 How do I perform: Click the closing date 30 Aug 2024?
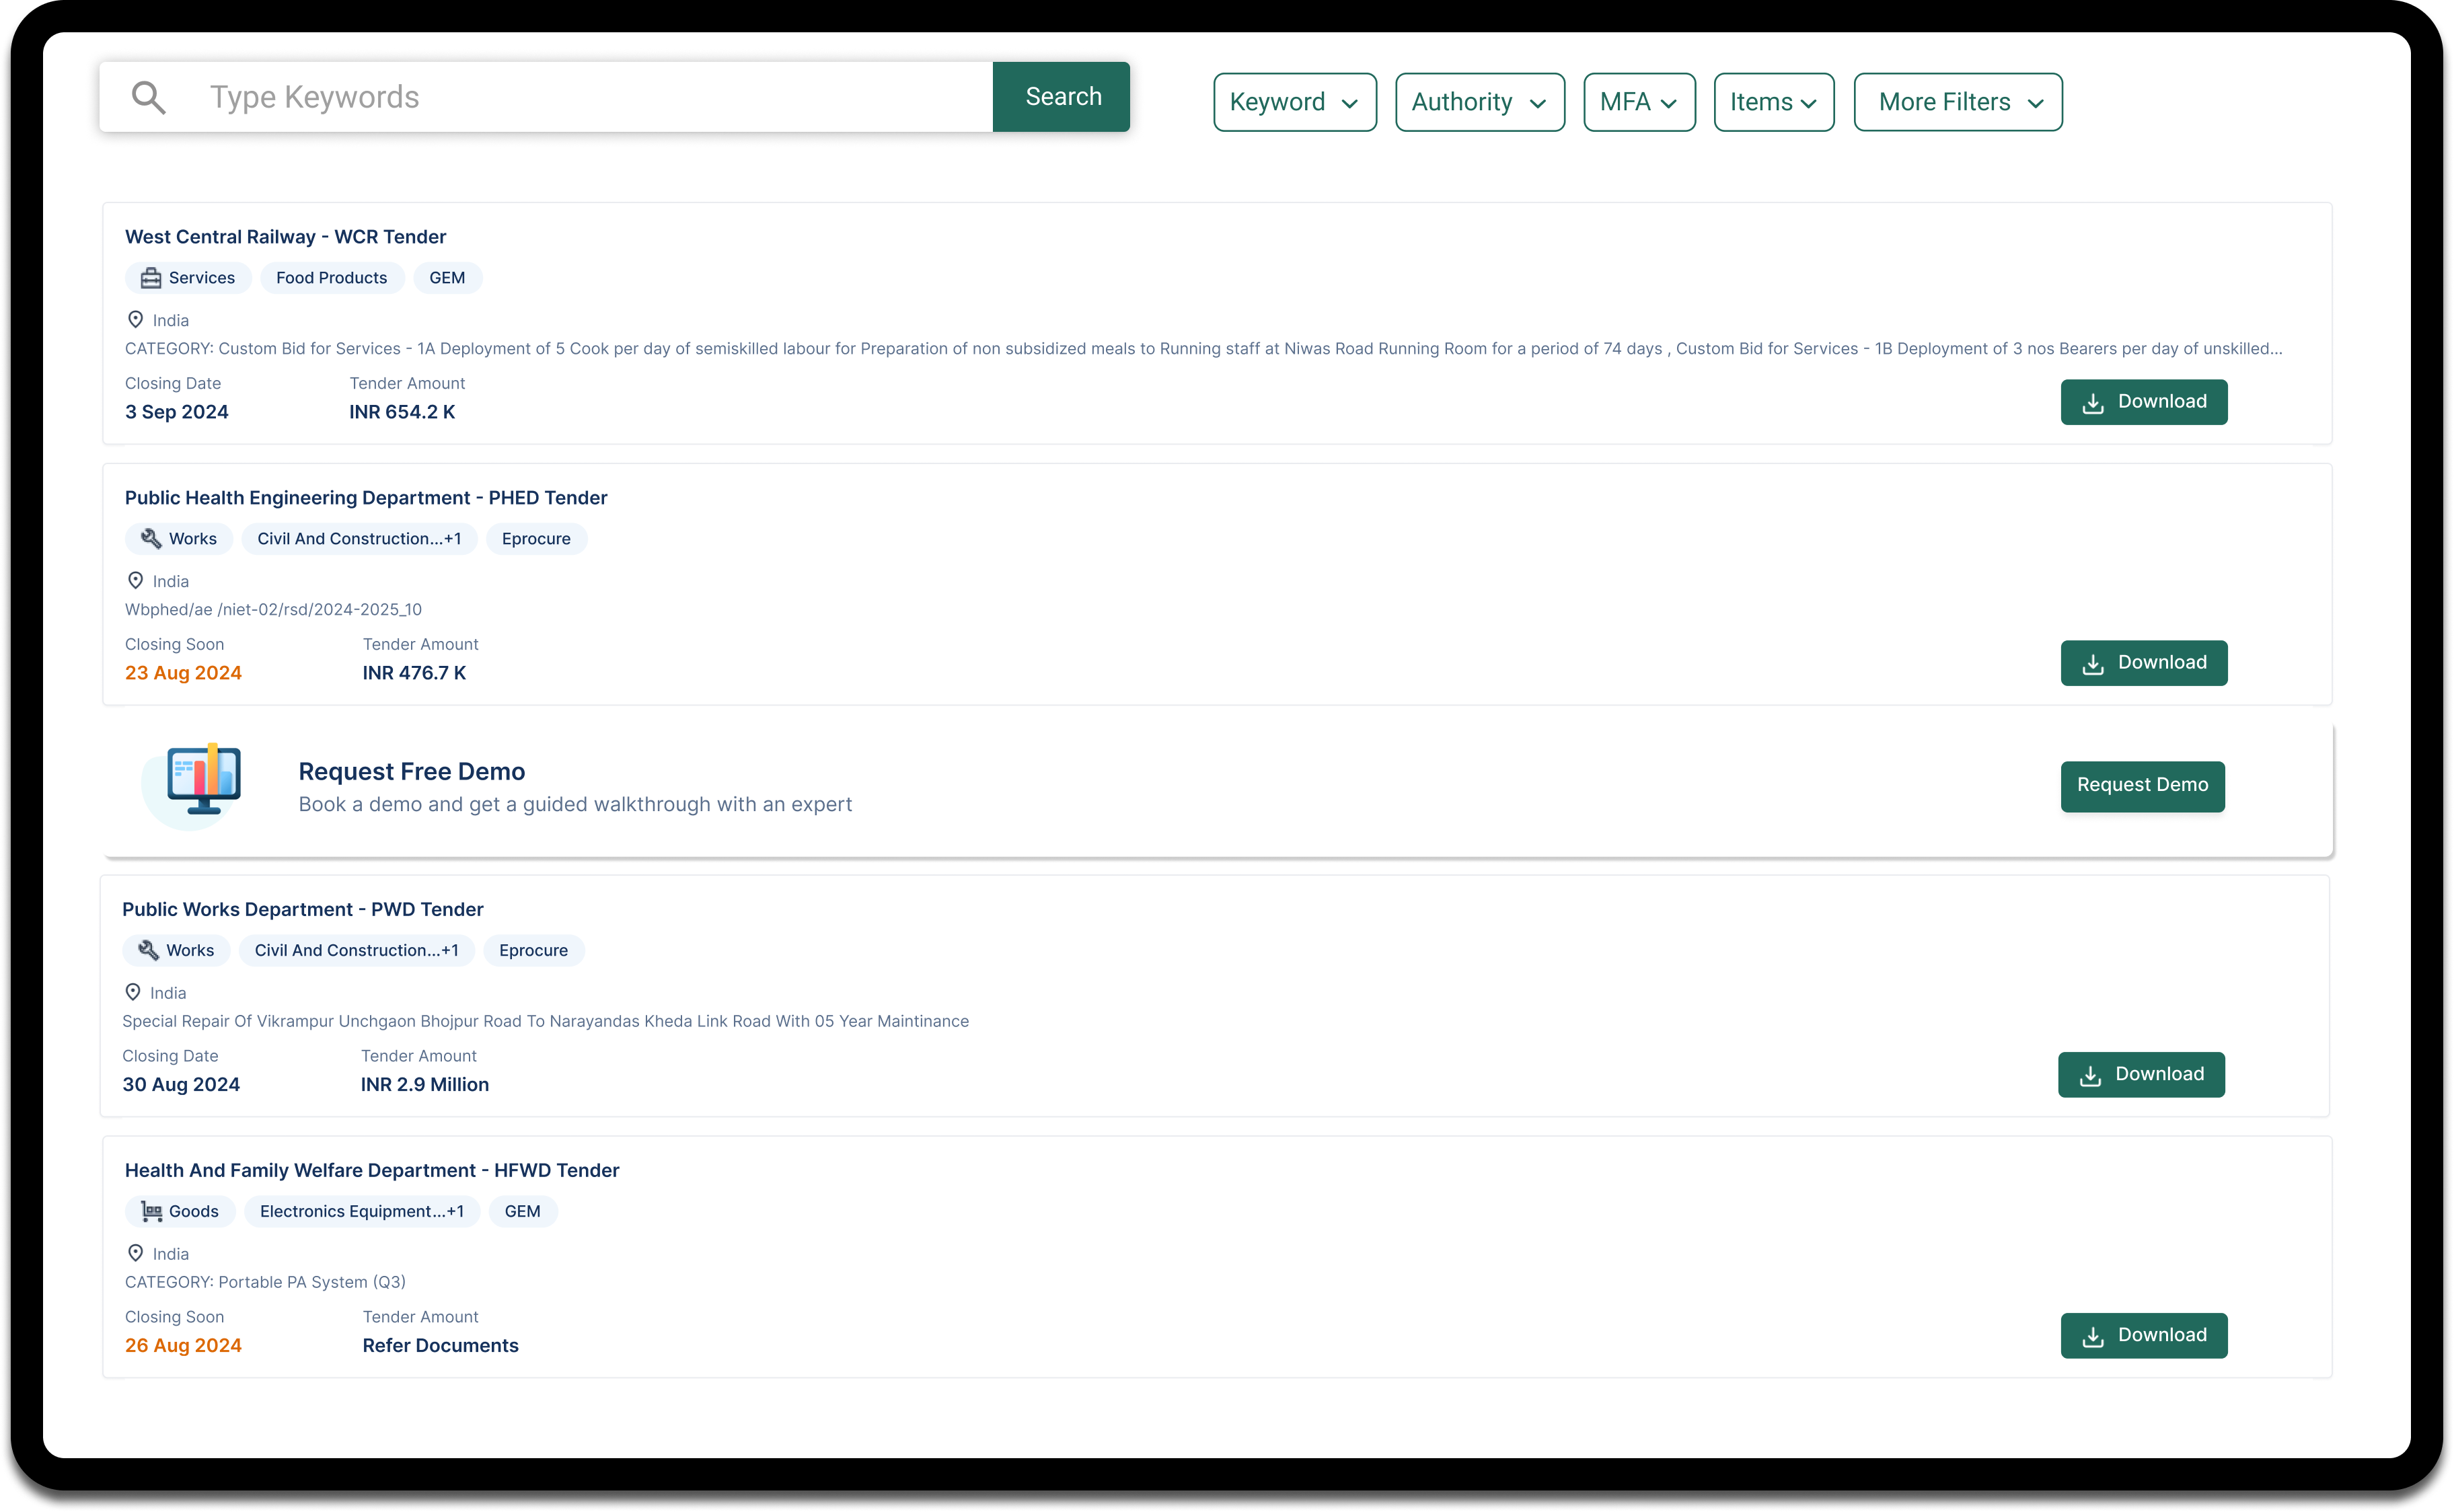(x=181, y=1085)
